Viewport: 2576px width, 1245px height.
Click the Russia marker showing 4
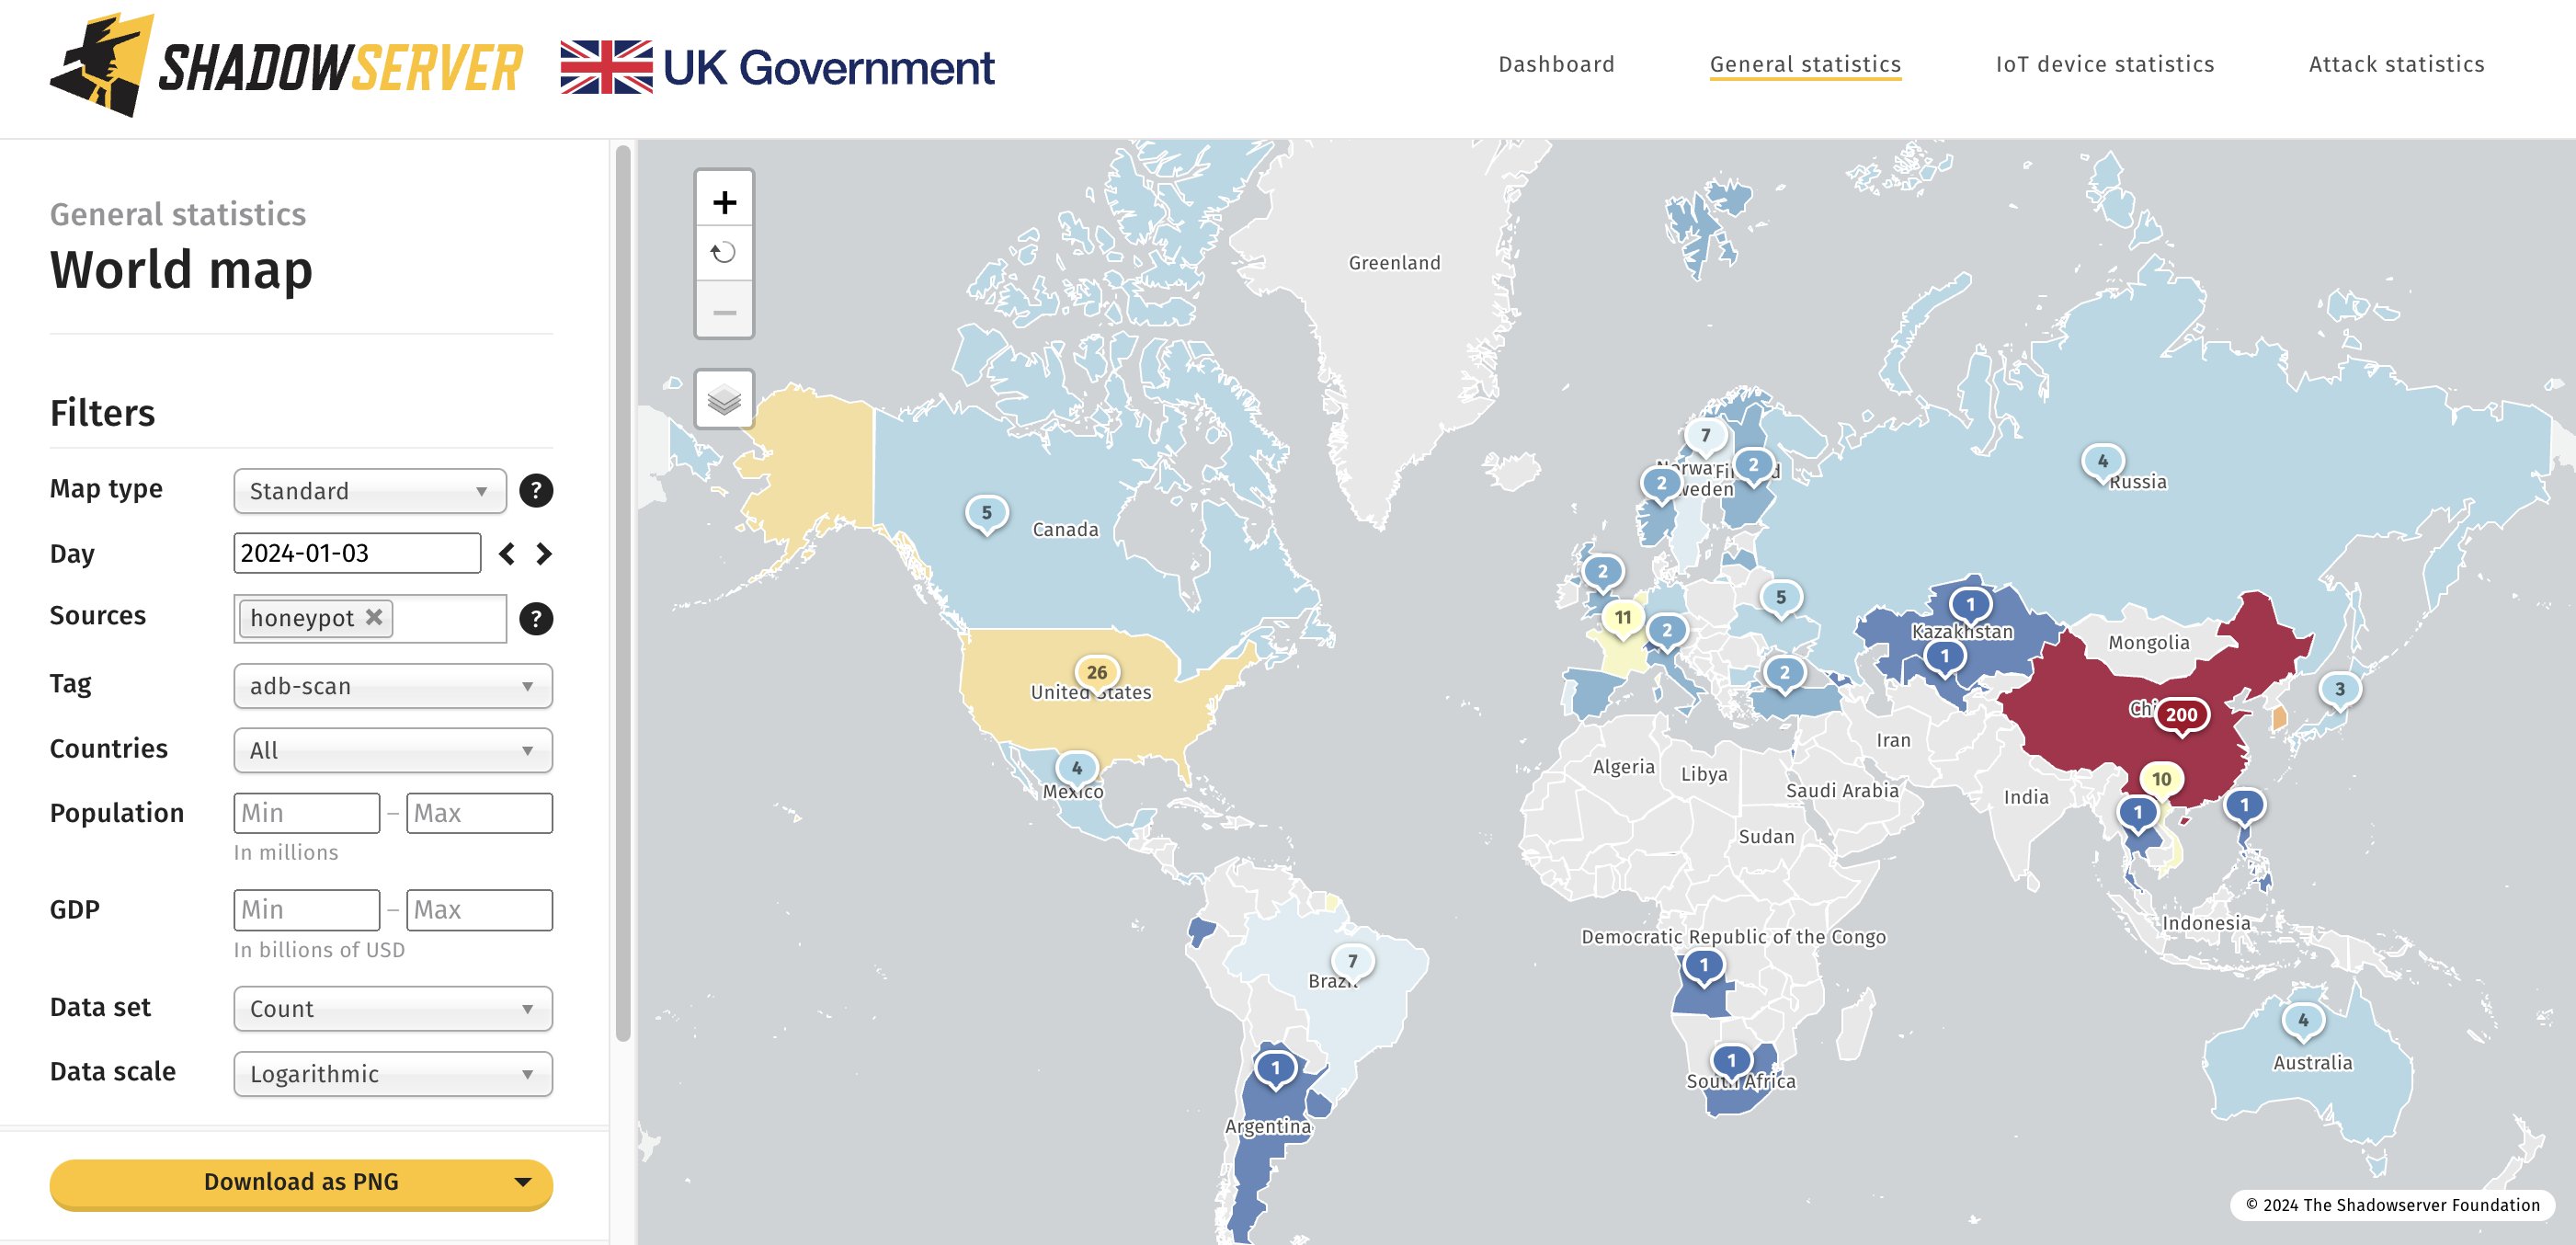[x=2102, y=463]
